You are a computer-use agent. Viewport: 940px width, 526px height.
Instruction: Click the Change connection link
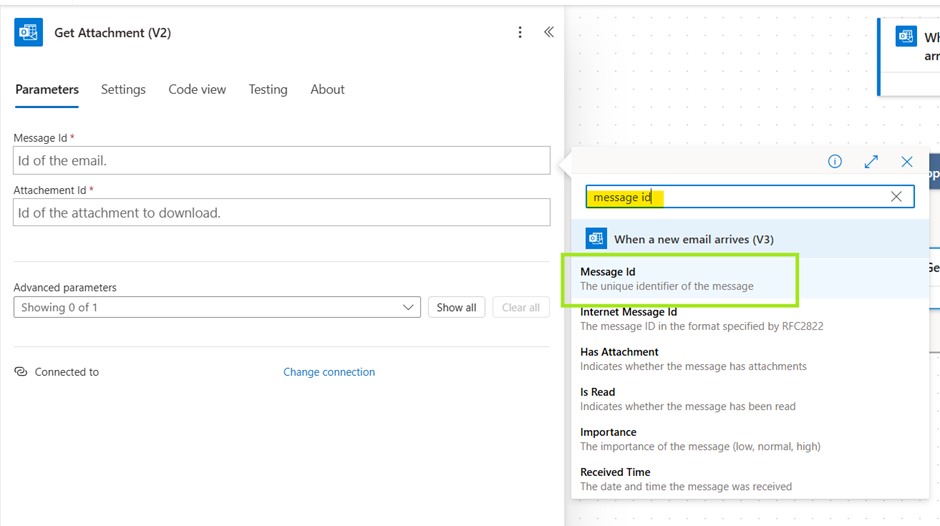[329, 372]
